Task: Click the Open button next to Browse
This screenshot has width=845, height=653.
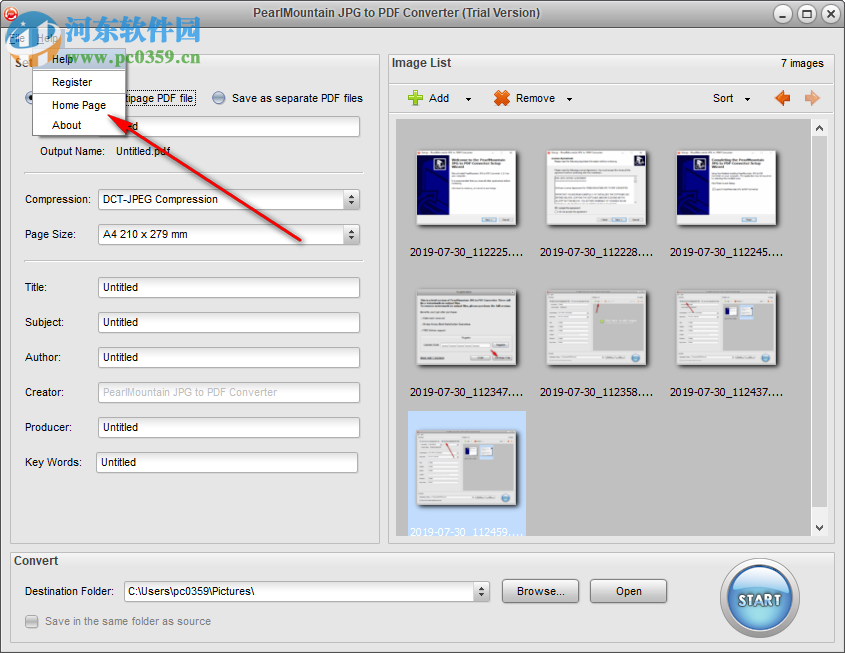Action: pyautogui.click(x=628, y=591)
